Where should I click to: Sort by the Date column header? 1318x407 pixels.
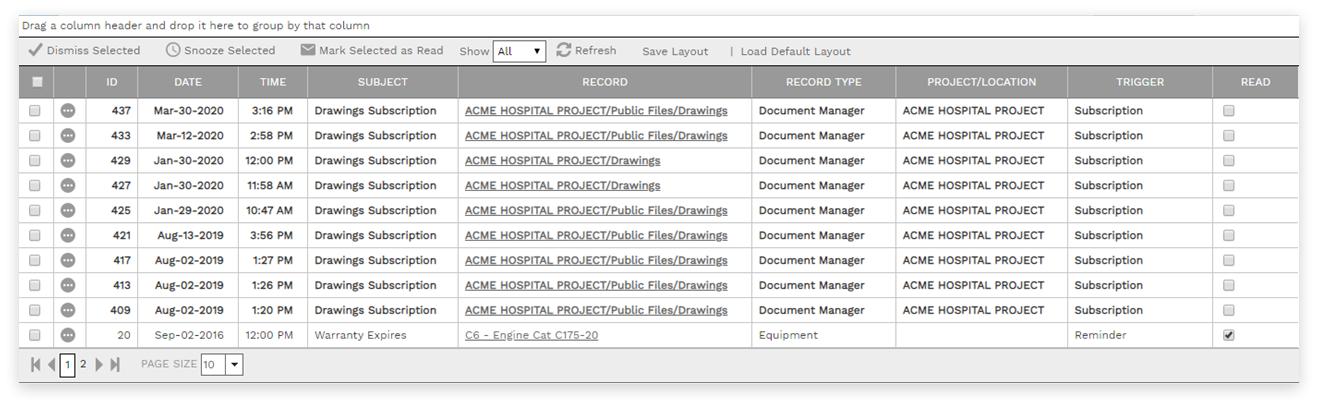tap(188, 82)
